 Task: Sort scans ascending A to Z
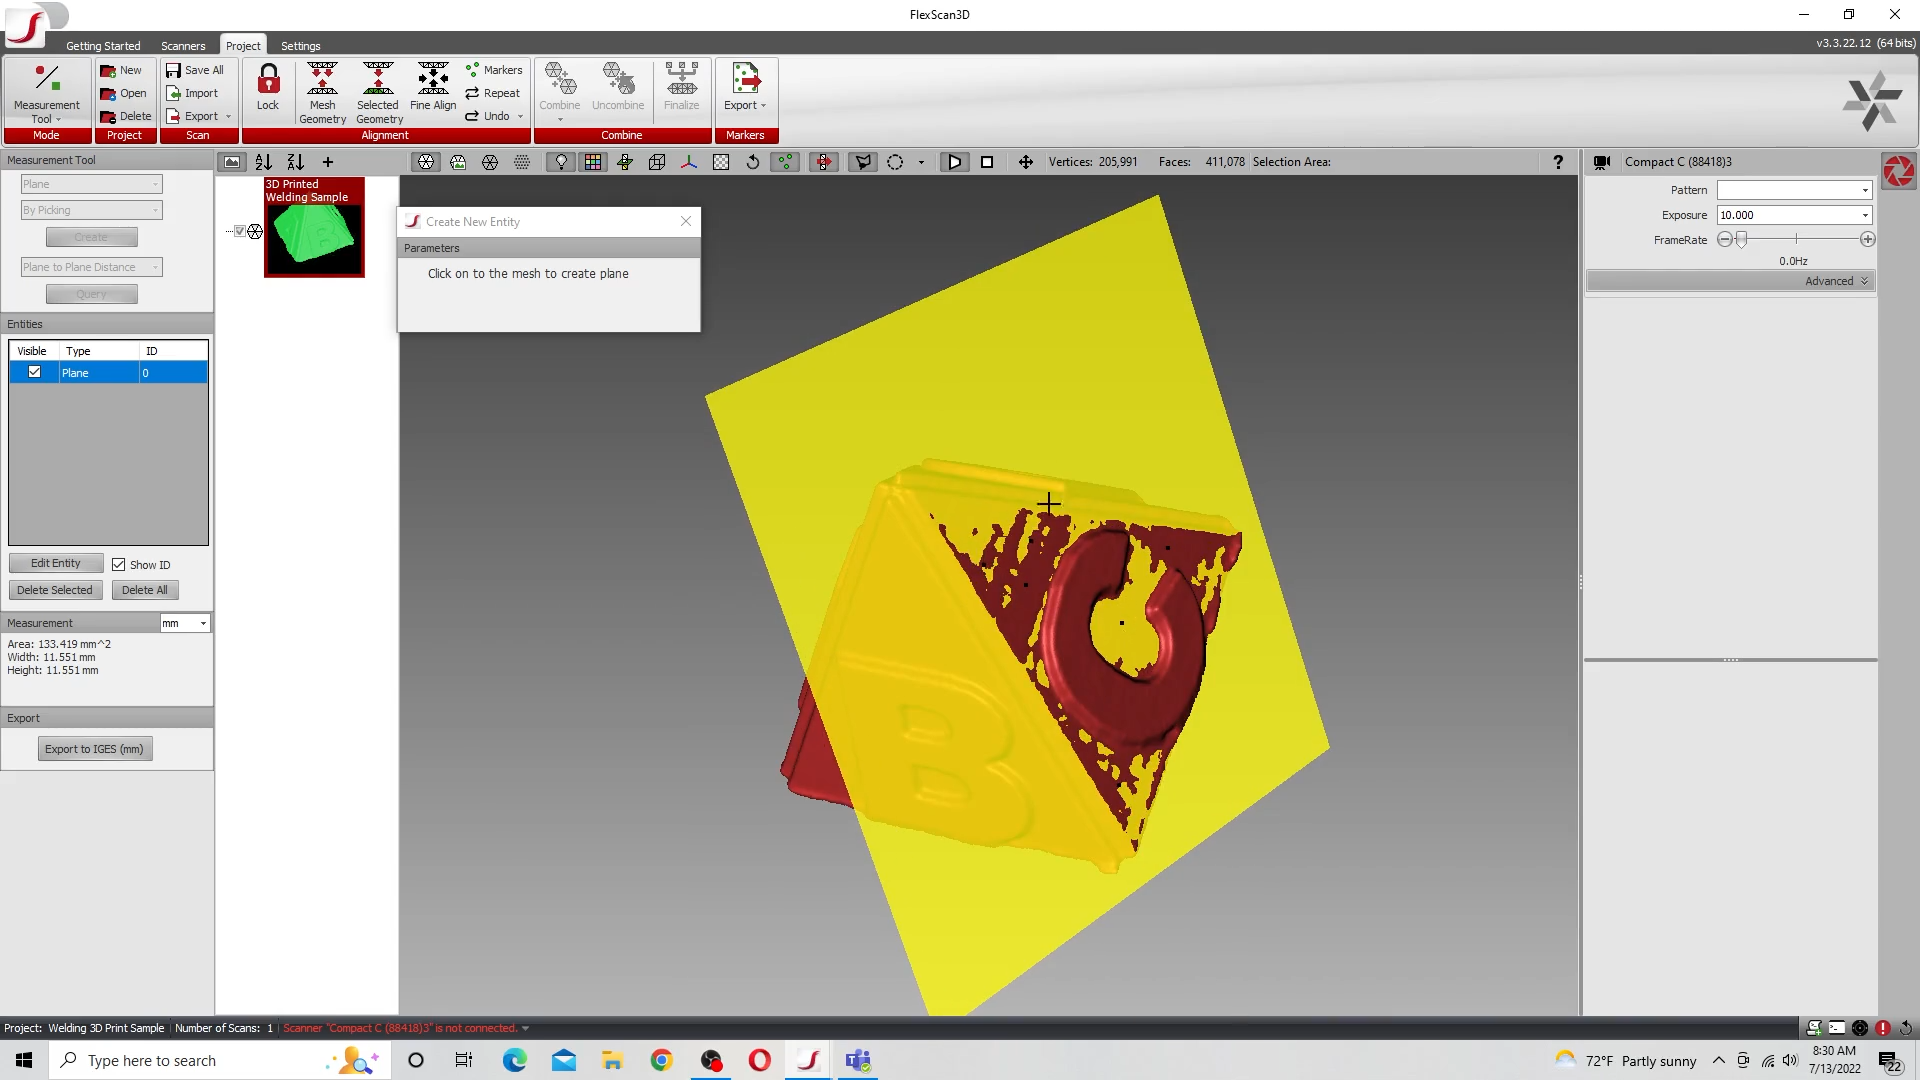(263, 162)
